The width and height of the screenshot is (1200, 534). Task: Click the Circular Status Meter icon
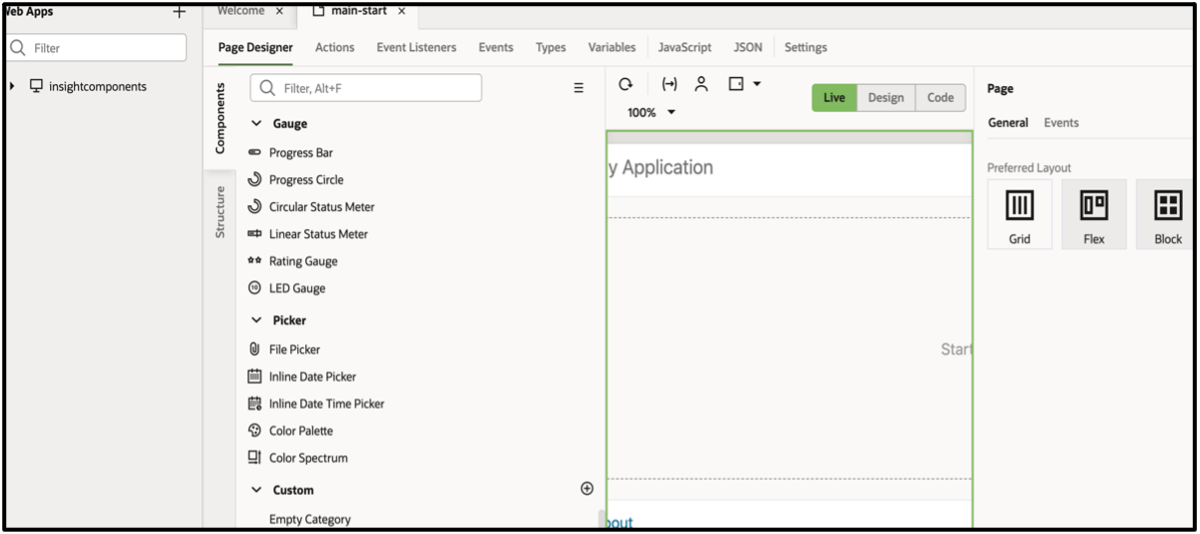pos(254,207)
